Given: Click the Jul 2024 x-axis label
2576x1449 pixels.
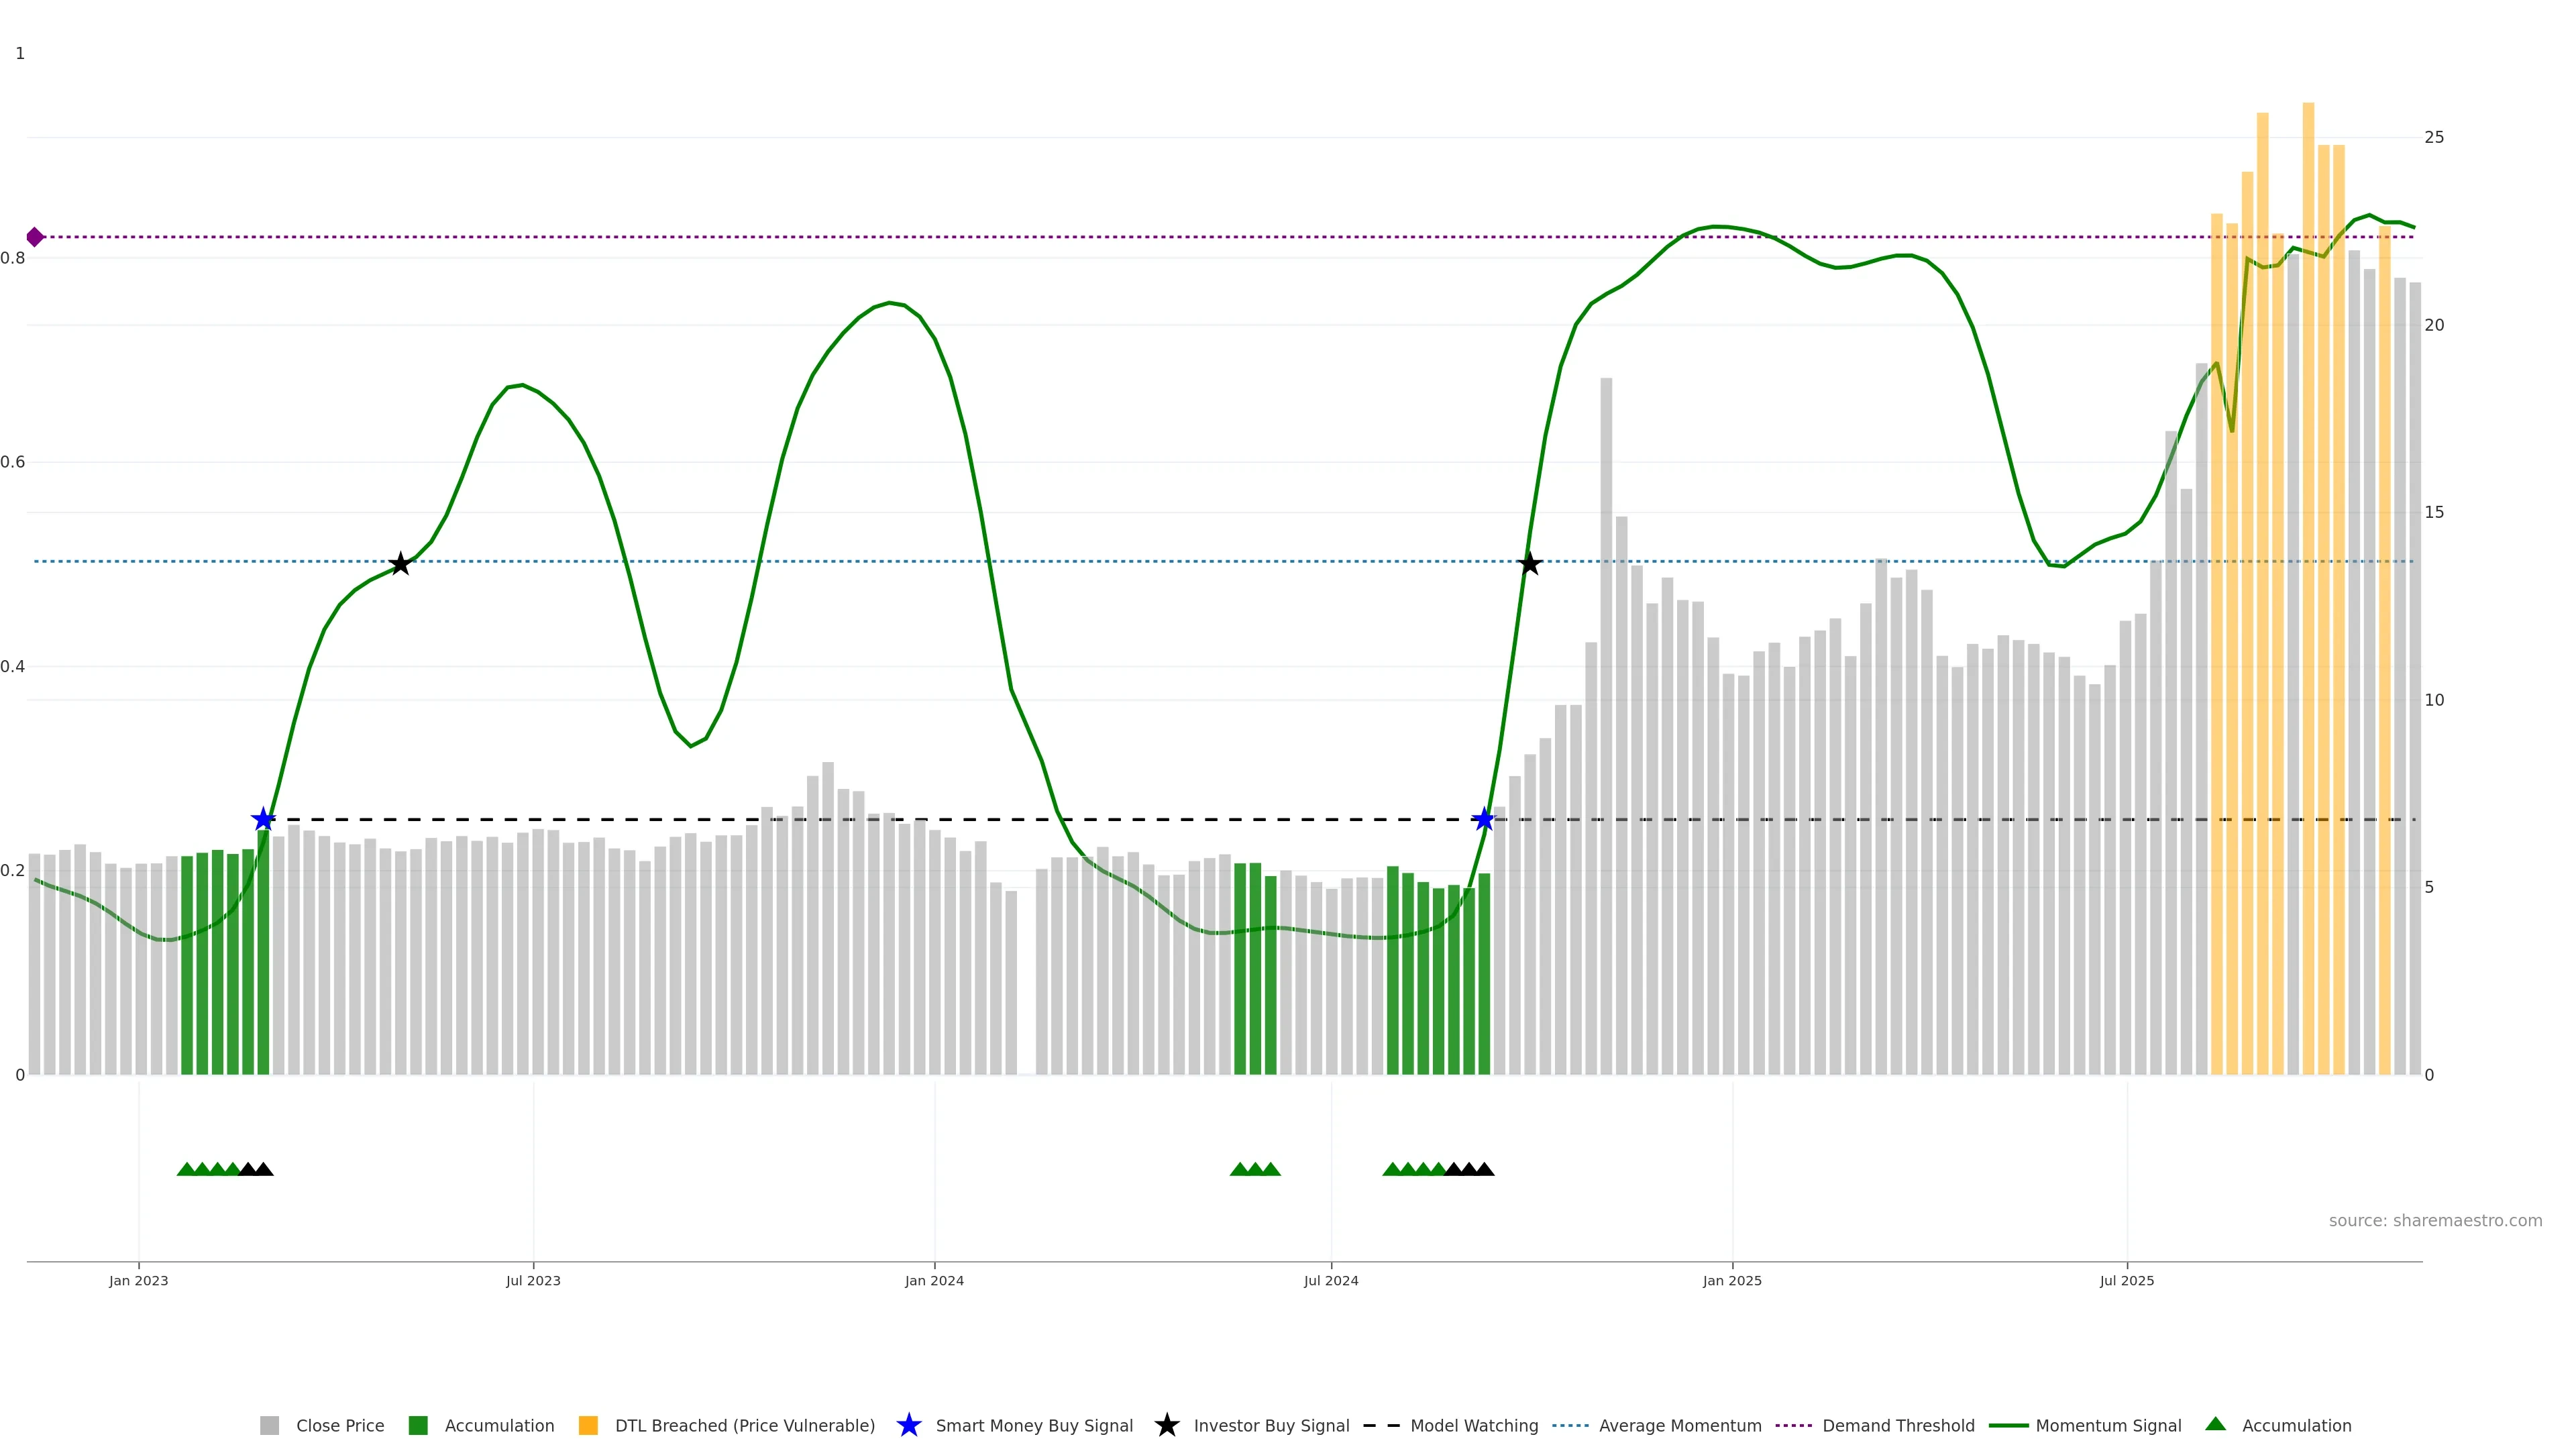Looking at the screenshot, I should coord(1330,1281).
